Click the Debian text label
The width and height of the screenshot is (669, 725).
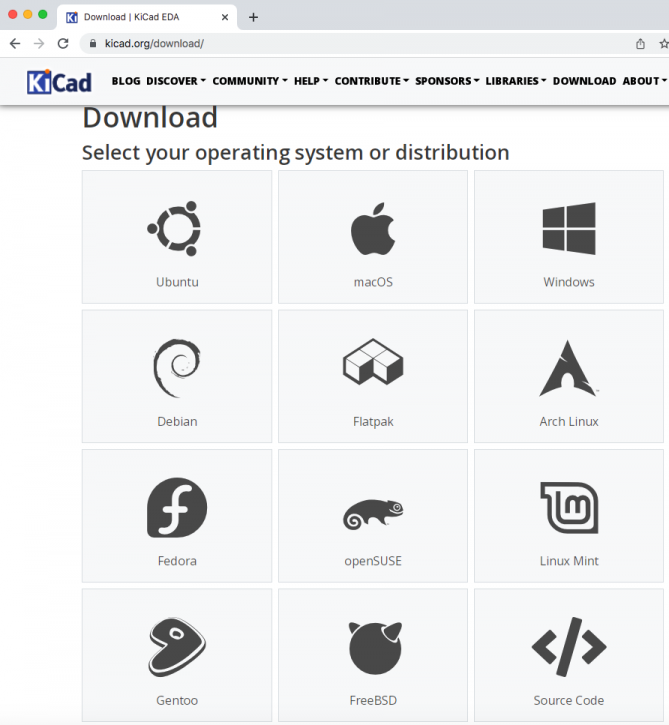click(x=177, y=422)
